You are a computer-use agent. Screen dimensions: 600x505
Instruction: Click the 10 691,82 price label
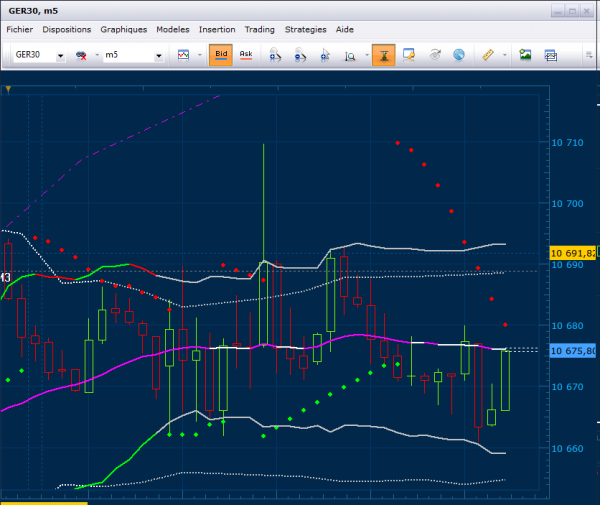[x=574, y=252]
